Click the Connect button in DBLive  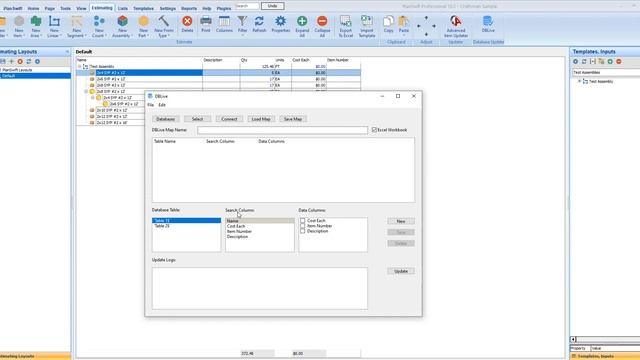tap(229, 119)
